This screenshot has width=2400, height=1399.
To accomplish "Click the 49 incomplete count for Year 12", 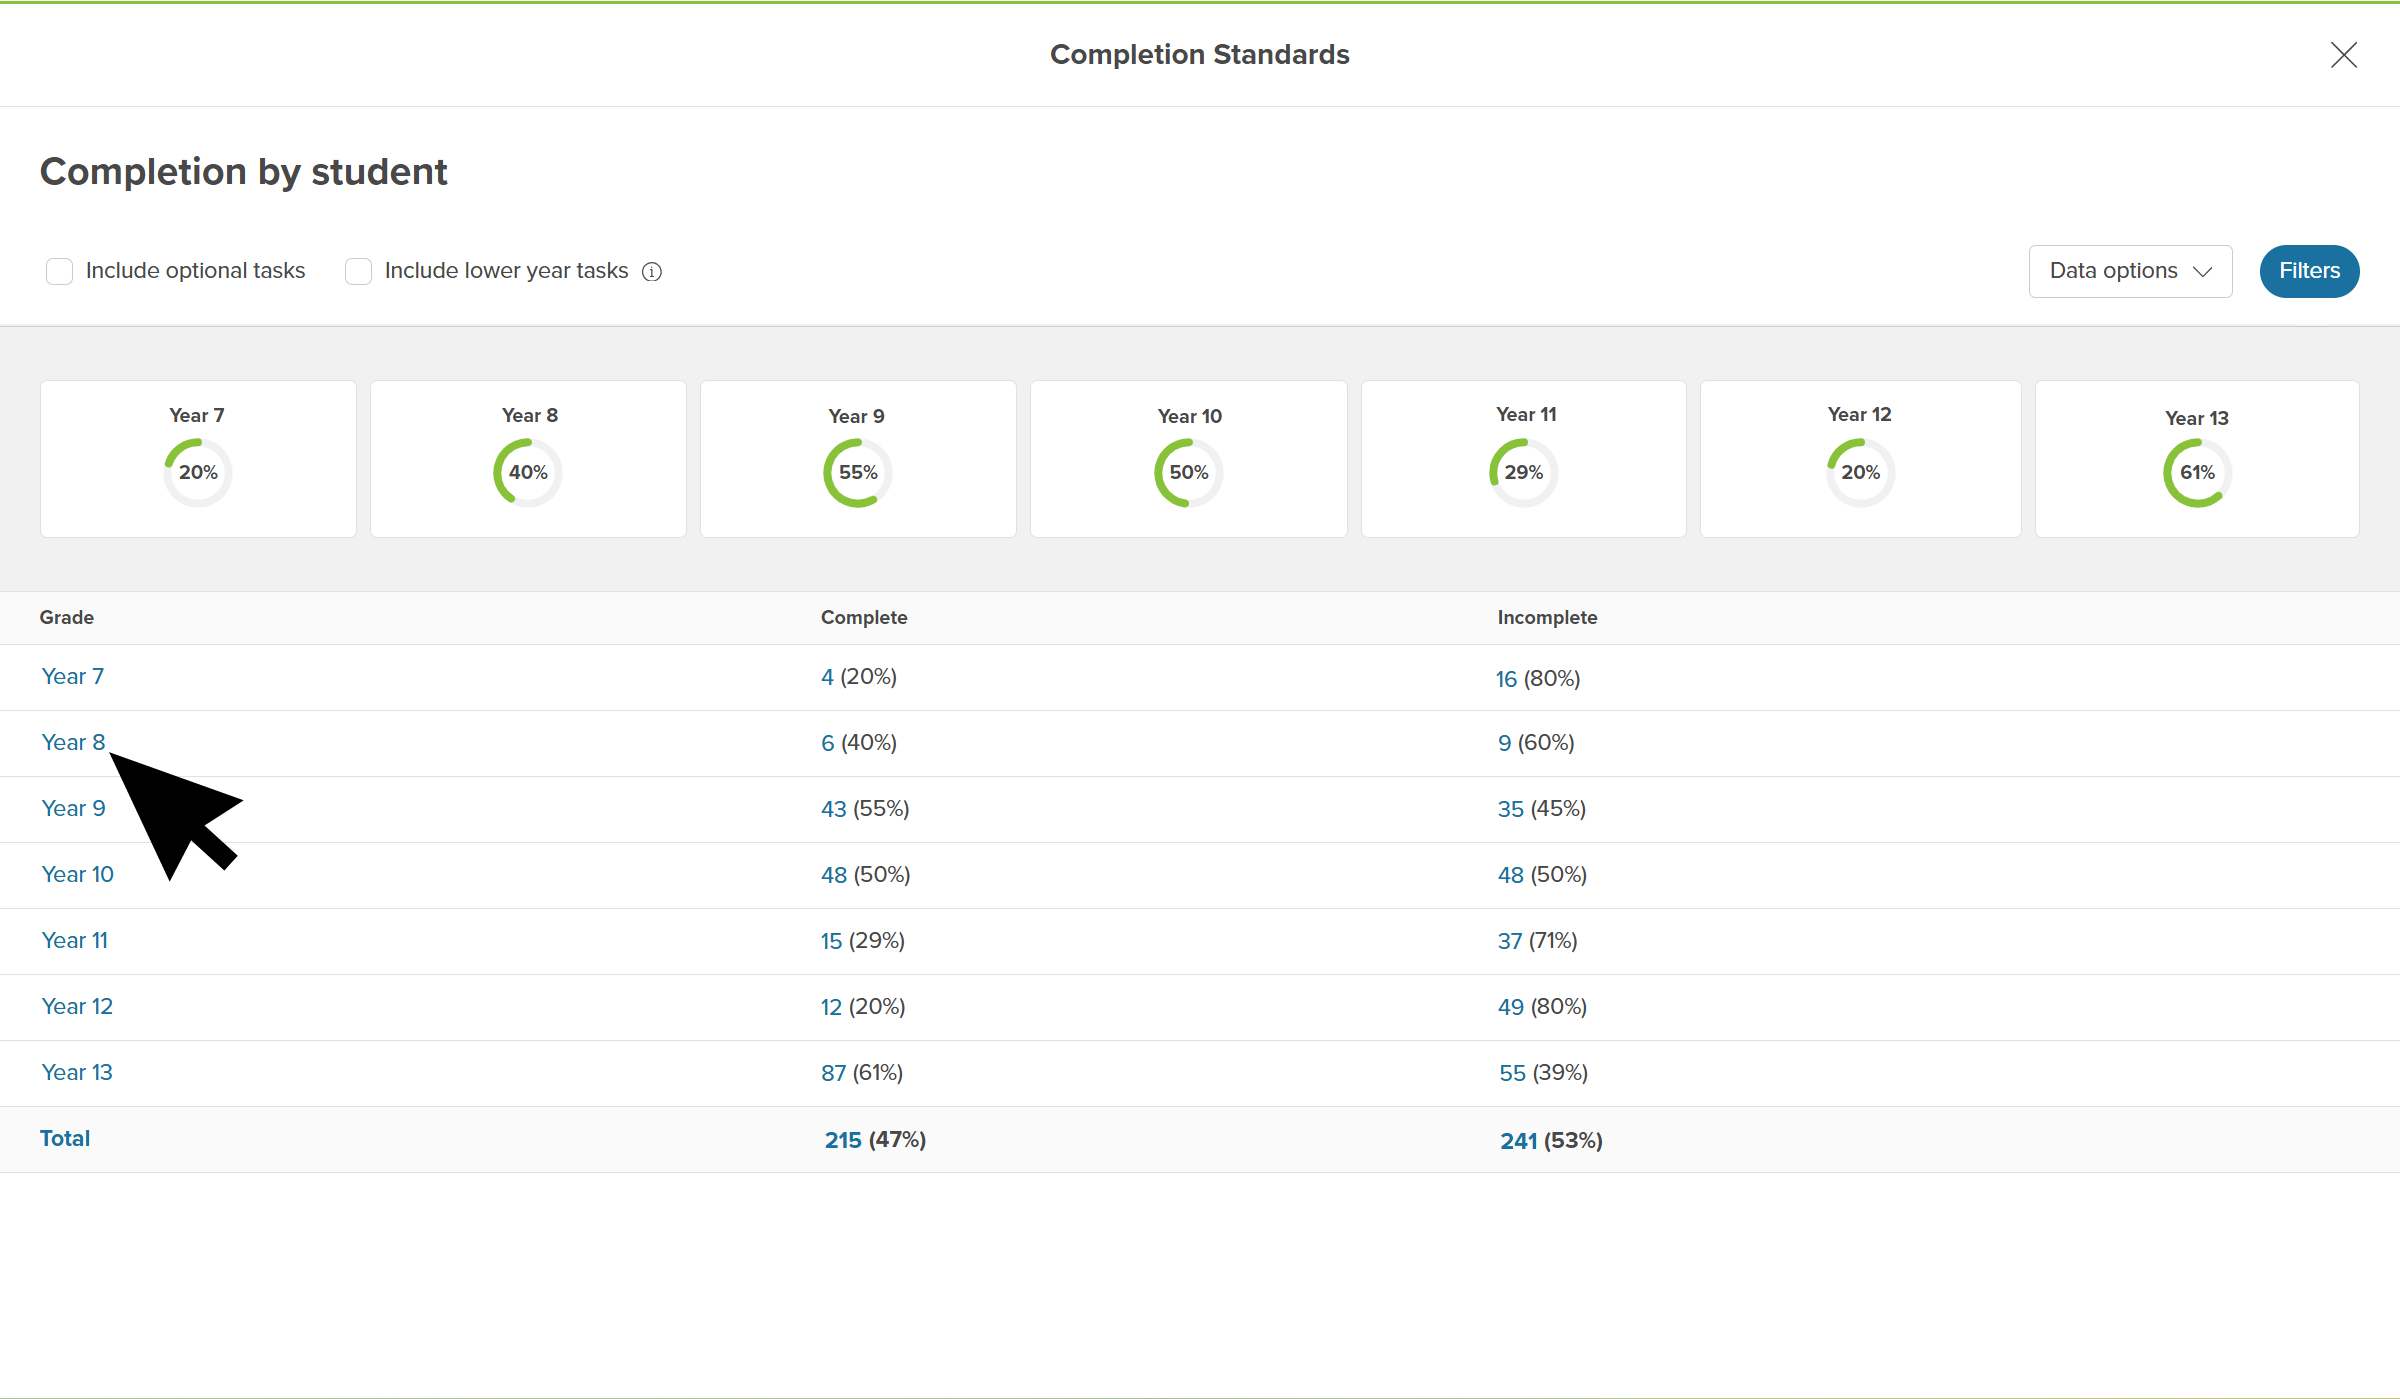I will tap(1510, 1007).
